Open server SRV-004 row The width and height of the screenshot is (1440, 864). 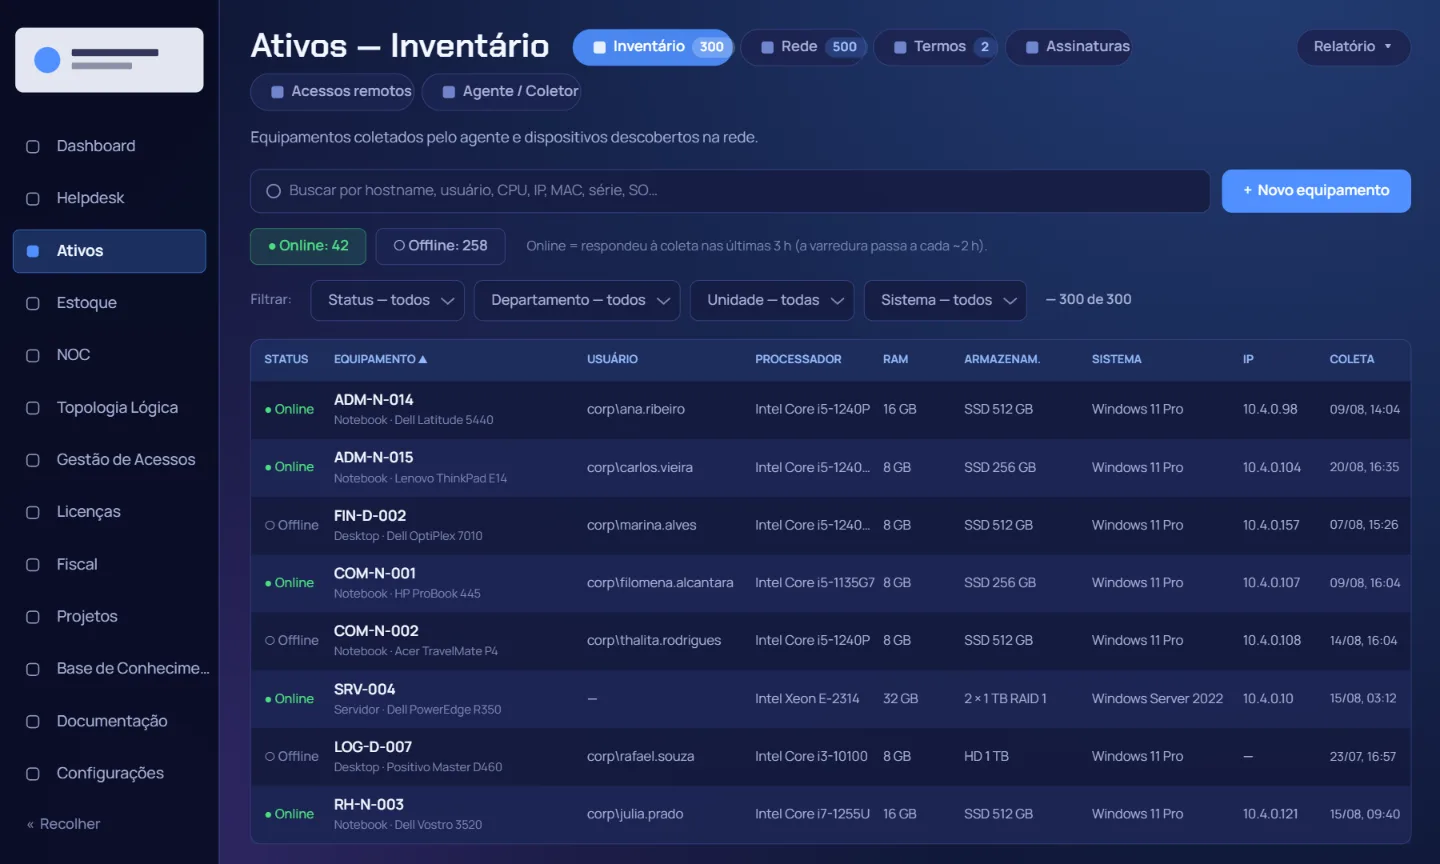click(x=830, y=699)
